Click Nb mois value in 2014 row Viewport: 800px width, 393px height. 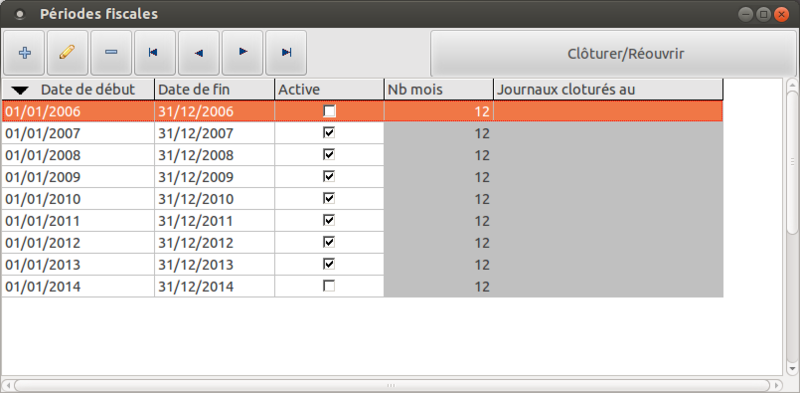[x=439, y=286]
